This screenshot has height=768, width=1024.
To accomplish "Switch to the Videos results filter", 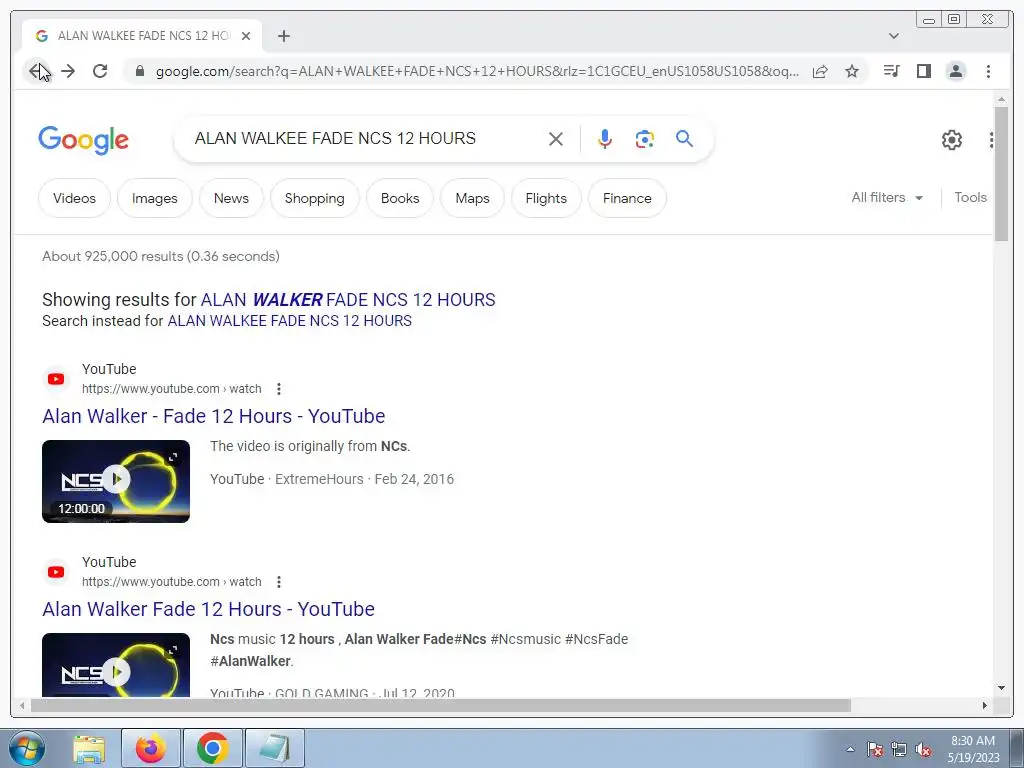I will [x=74, y=198].
